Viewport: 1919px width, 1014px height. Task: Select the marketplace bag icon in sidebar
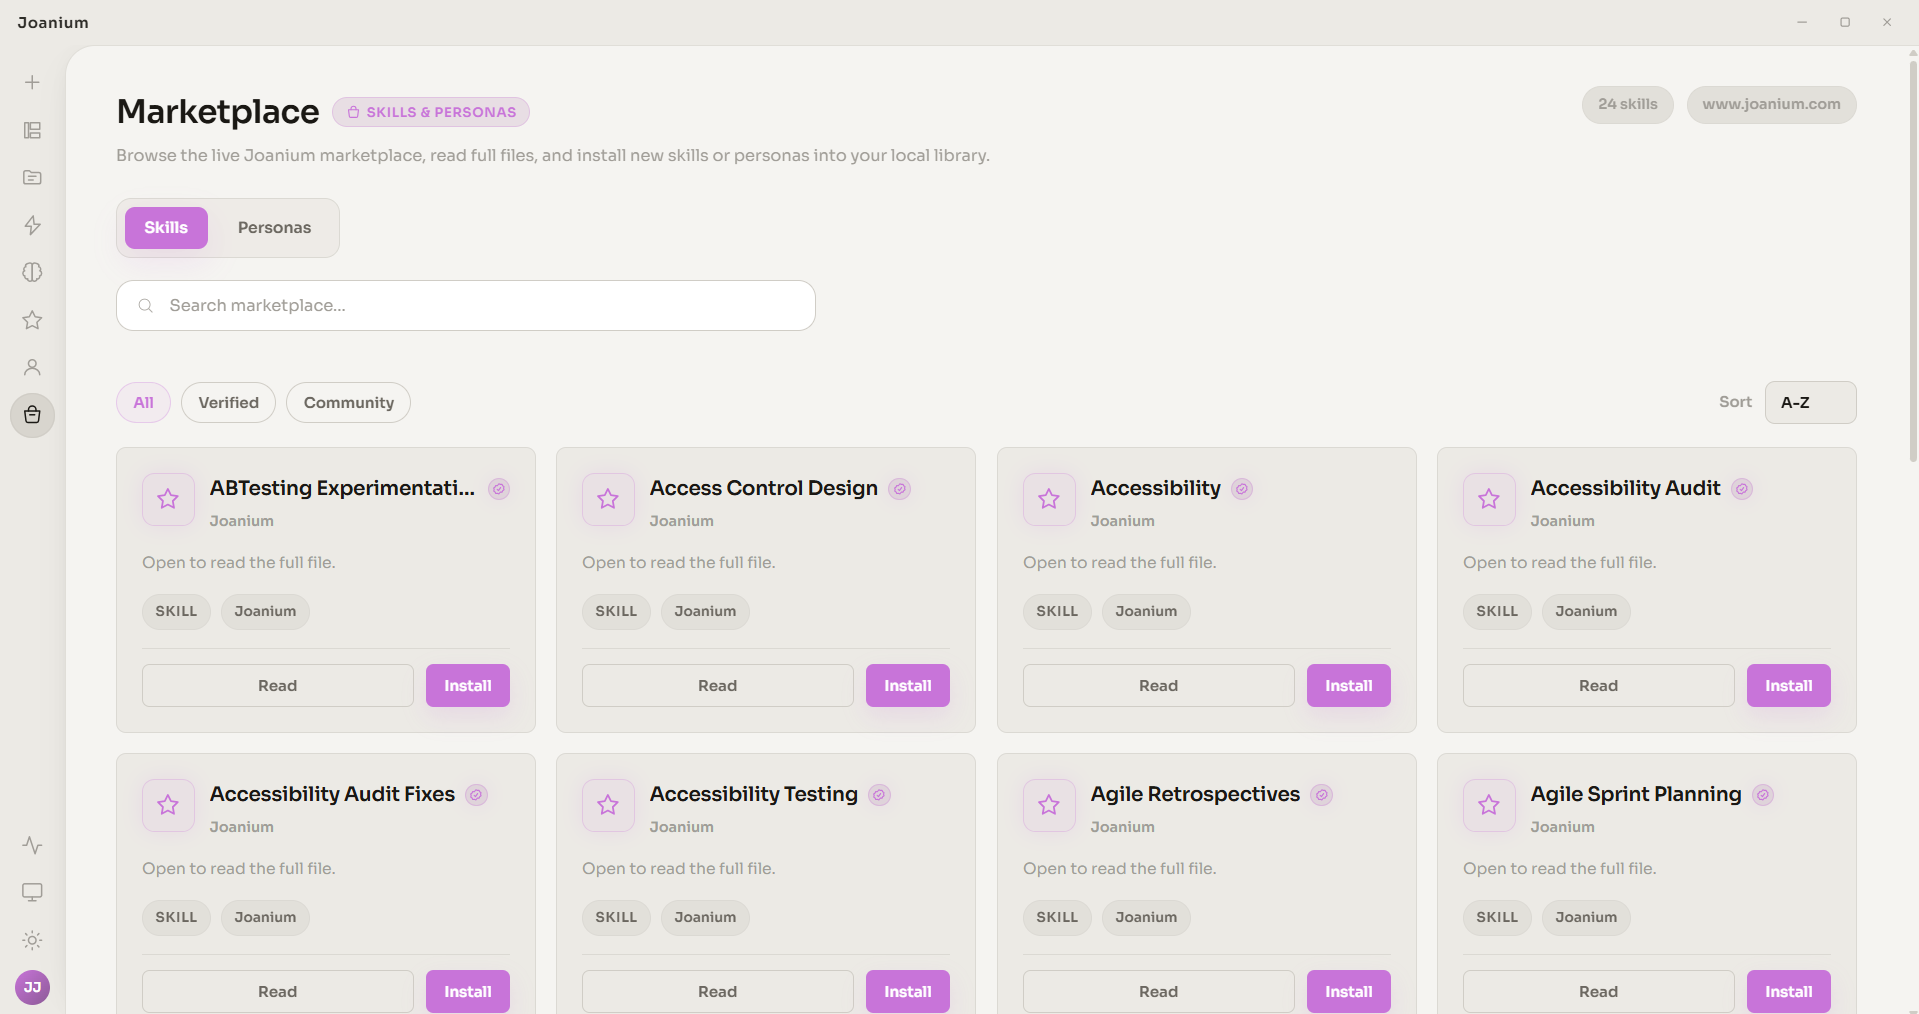pos(32,415)
